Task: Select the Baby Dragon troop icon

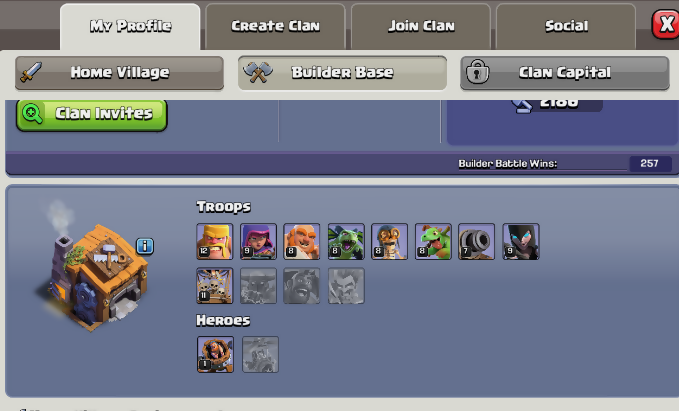Action: coord(433,242)
